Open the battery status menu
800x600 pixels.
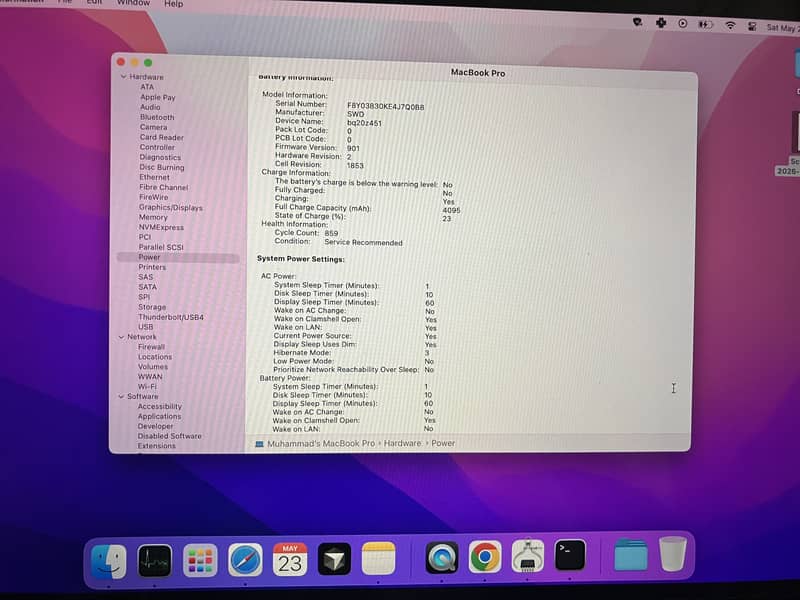coord(705,24)
